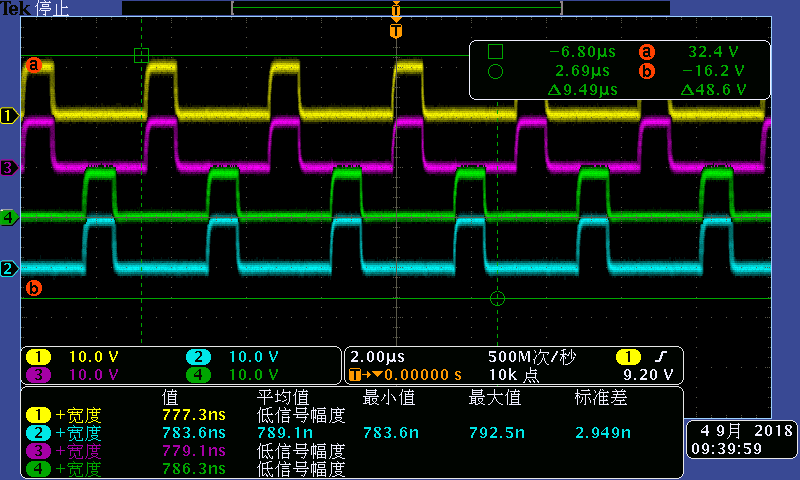Click the channel 4 ground marker on left edge
Image resolution: width=800 pixels, height=480 pixels.
tap(9, 217)
